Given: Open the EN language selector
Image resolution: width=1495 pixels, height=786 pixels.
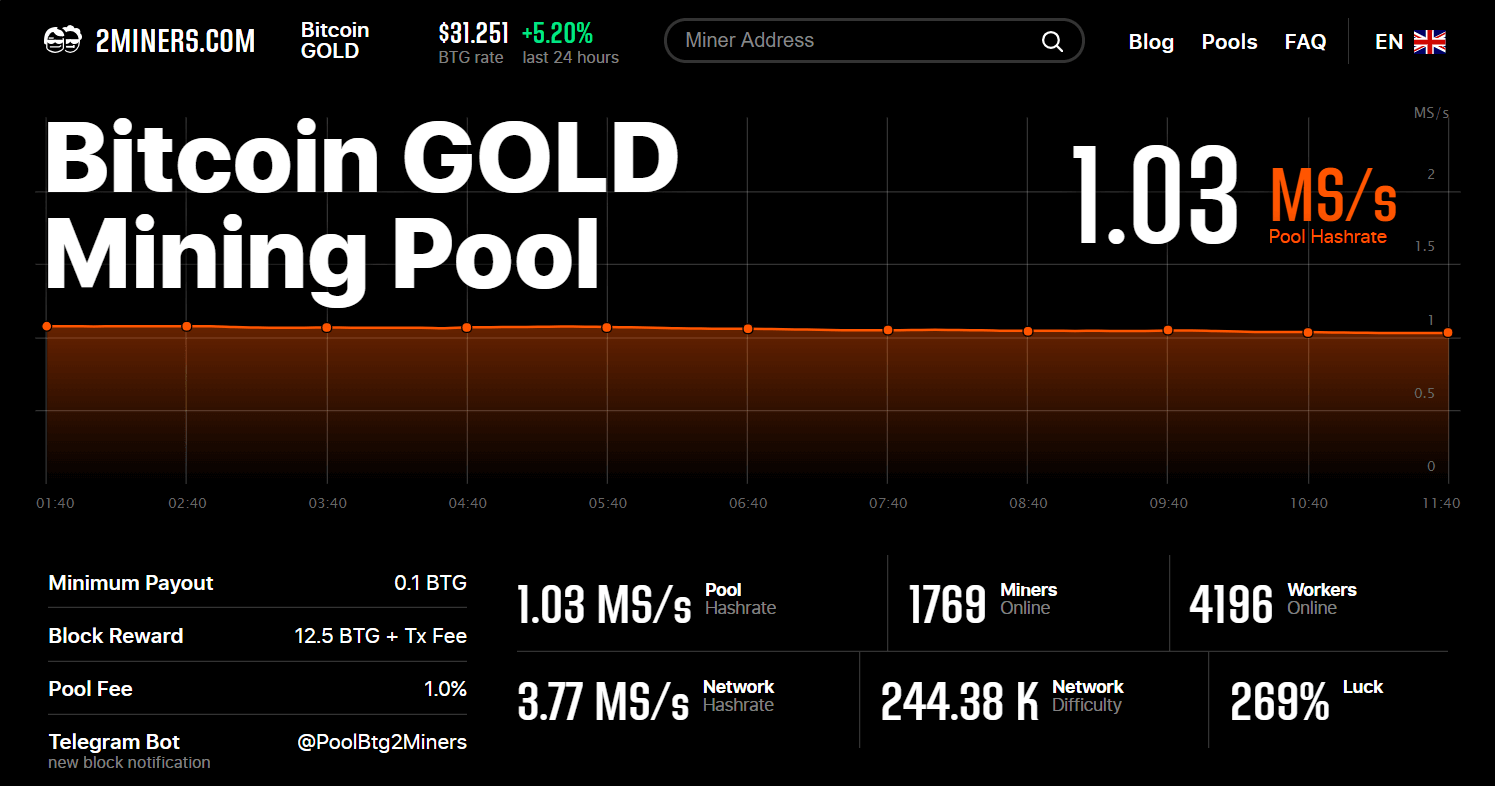Looking at the screenshot, I should [1389, 42].
